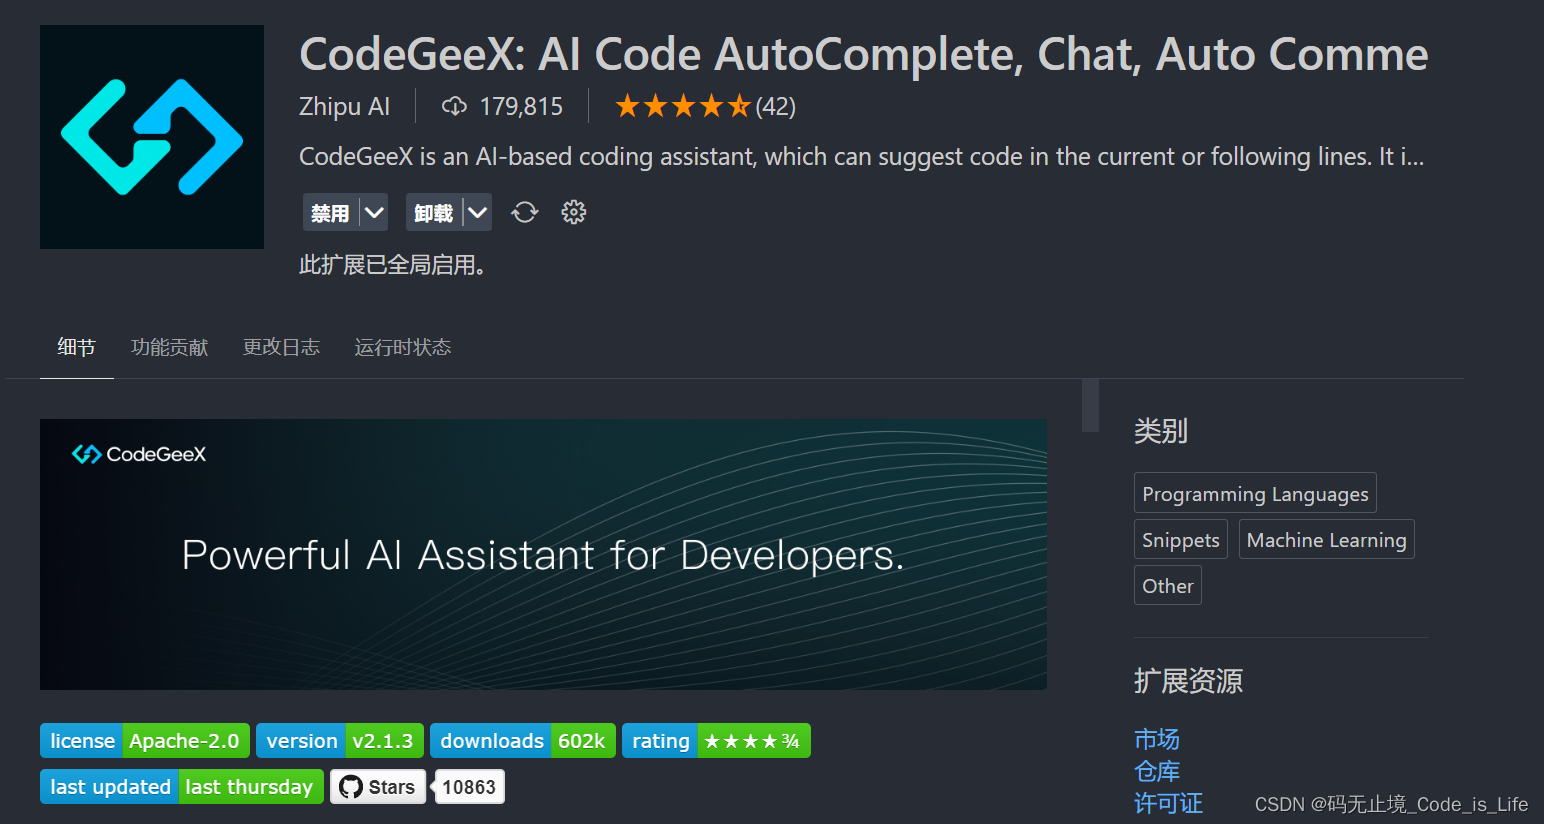Switch to the 细节 tab
Image resolution: width=1544 pixels, height=824 pixels.
[x=77, y=347]
